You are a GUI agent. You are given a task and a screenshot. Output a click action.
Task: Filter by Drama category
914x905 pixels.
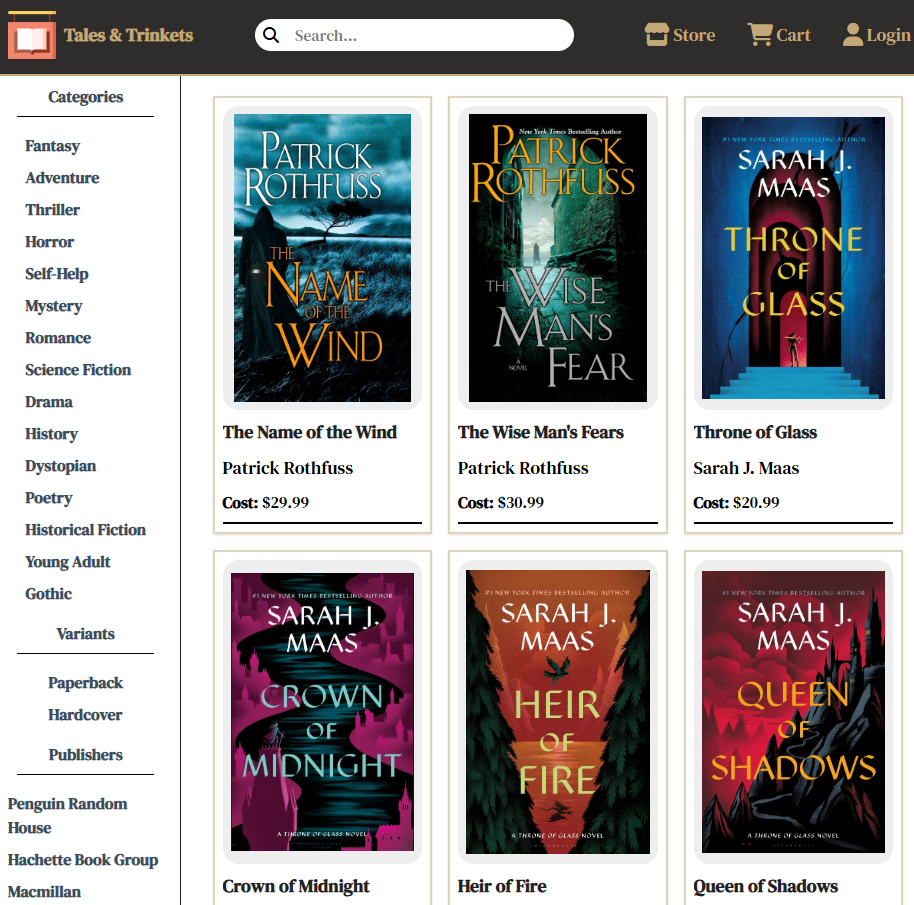coord(49,402)
